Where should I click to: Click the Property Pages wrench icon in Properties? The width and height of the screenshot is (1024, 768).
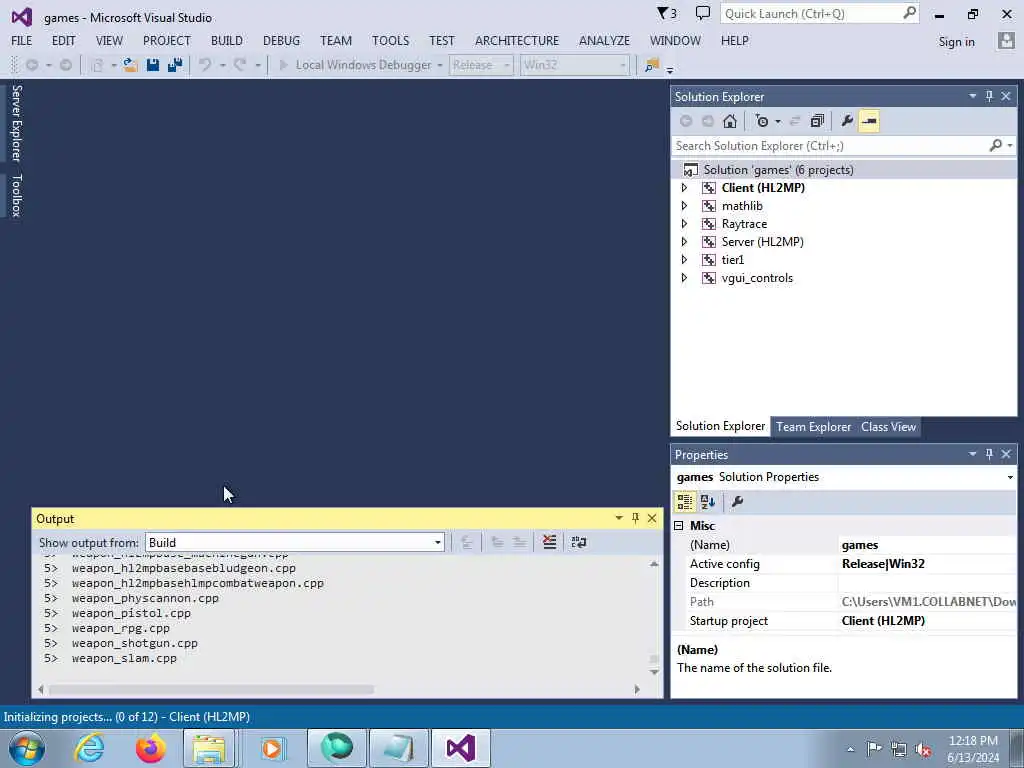point(737,502)
